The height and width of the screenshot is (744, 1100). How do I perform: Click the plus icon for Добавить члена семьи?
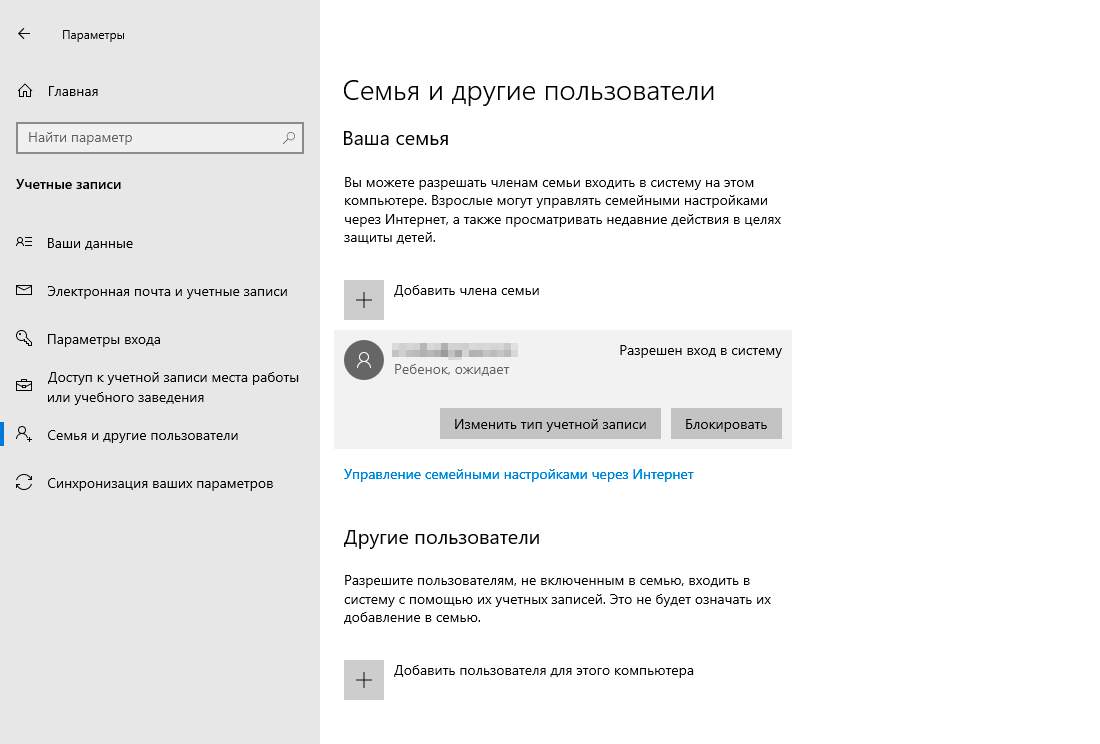(x=363, y=300)
